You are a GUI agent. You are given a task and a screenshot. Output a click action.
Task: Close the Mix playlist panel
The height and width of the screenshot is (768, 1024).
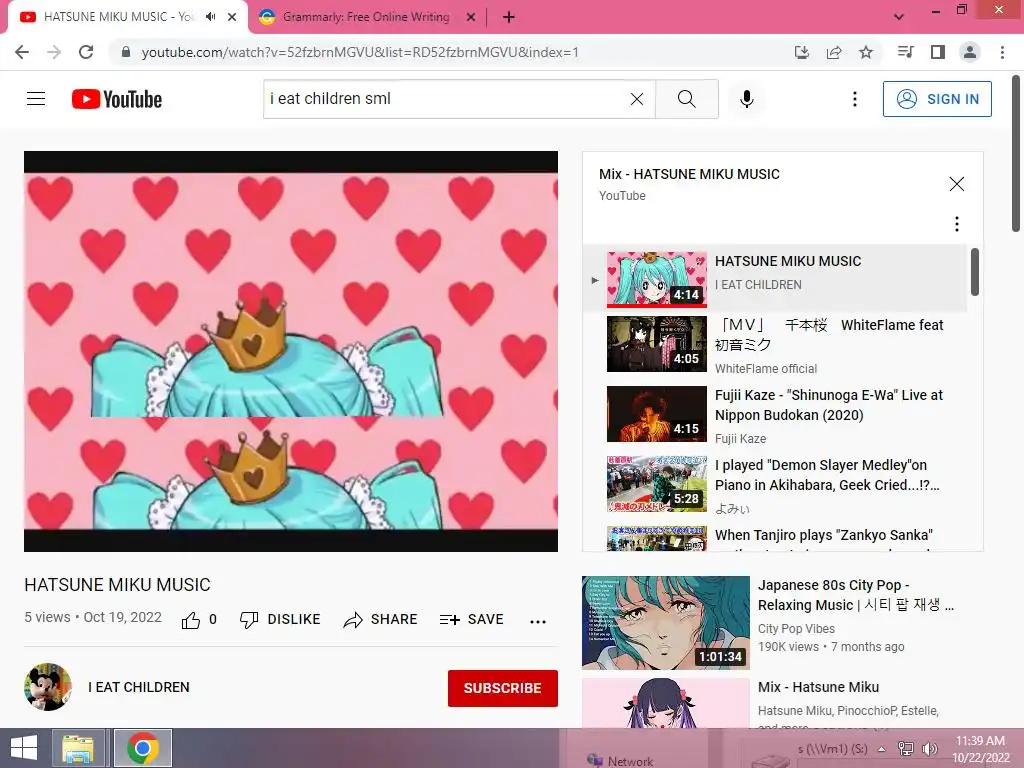point(957,184)
